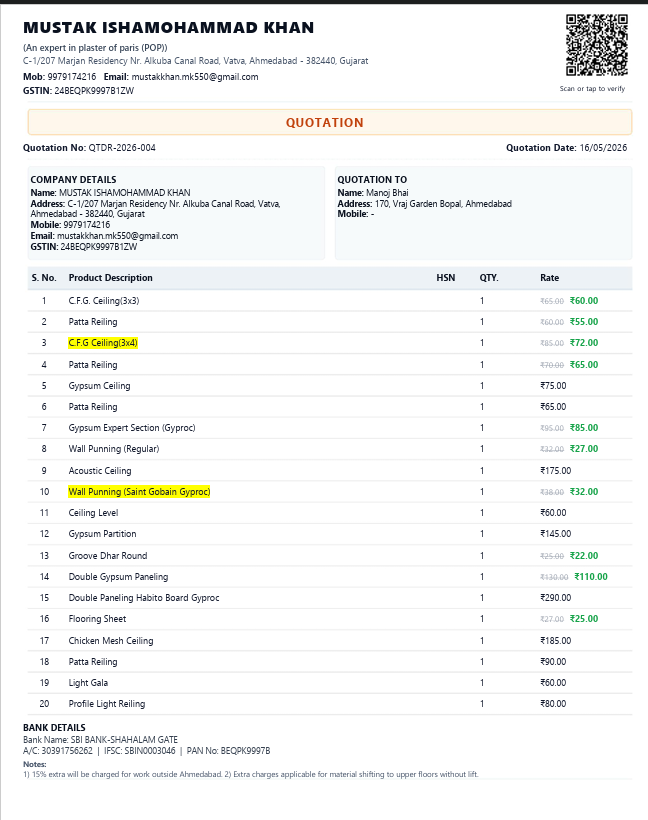Click the Light Gala description
648x820 pixels.
click(88, 683)
